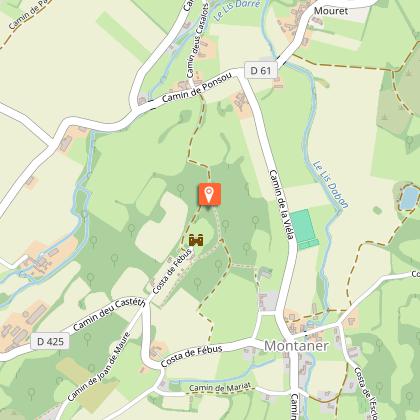Select the D 425 road shield

pos(50,341)
